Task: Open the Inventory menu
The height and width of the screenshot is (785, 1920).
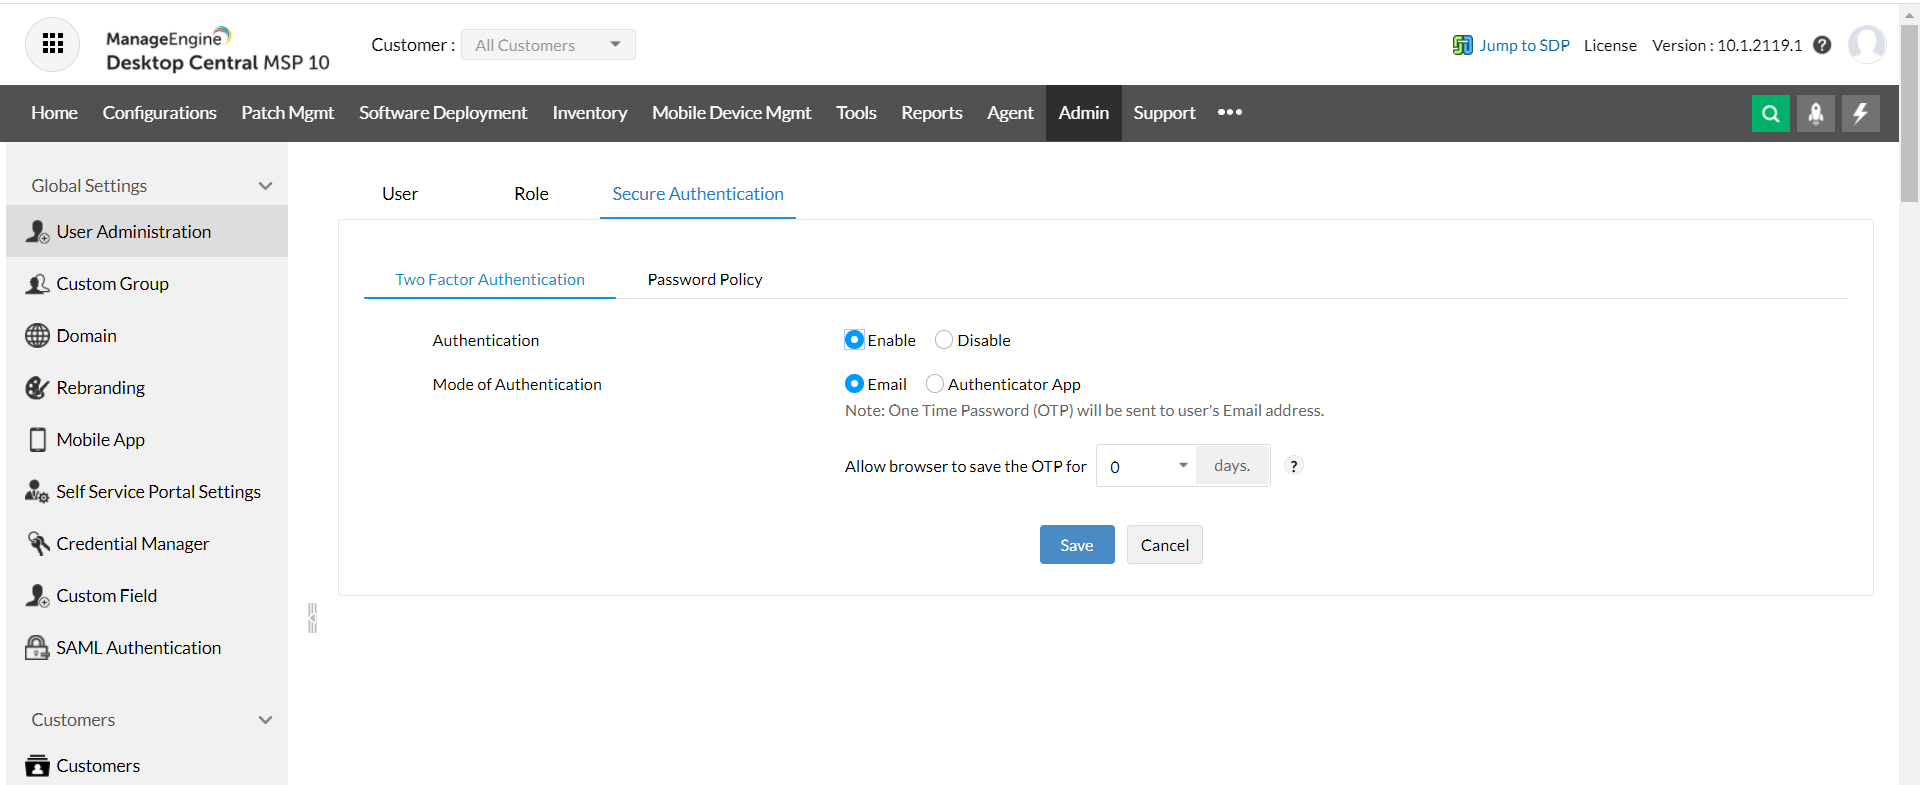Action: (590, 113)
